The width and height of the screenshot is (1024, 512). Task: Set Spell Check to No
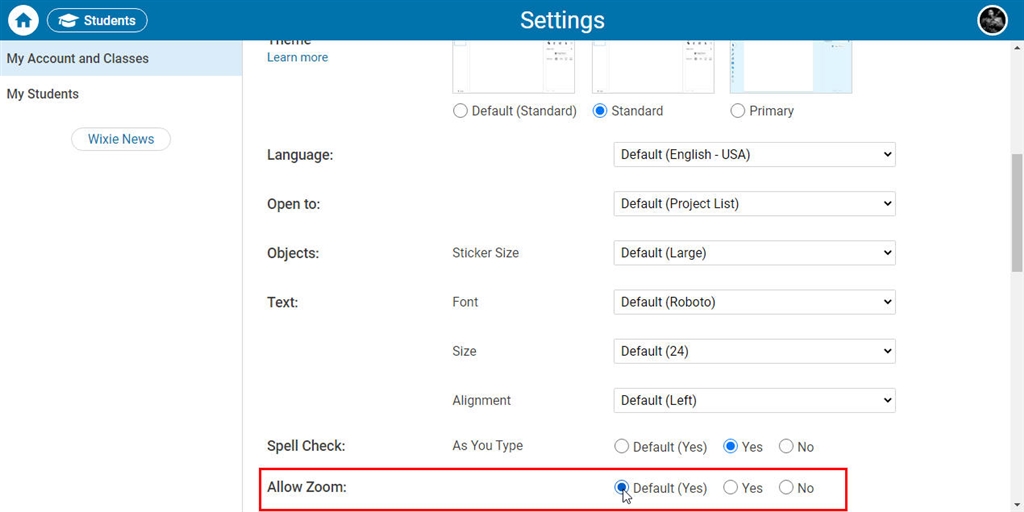pos(786,447)
